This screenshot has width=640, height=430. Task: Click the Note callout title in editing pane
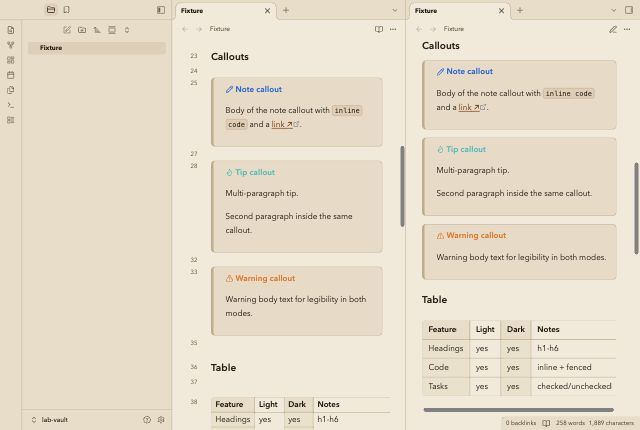pyautogui.click(x=258, y=89)
